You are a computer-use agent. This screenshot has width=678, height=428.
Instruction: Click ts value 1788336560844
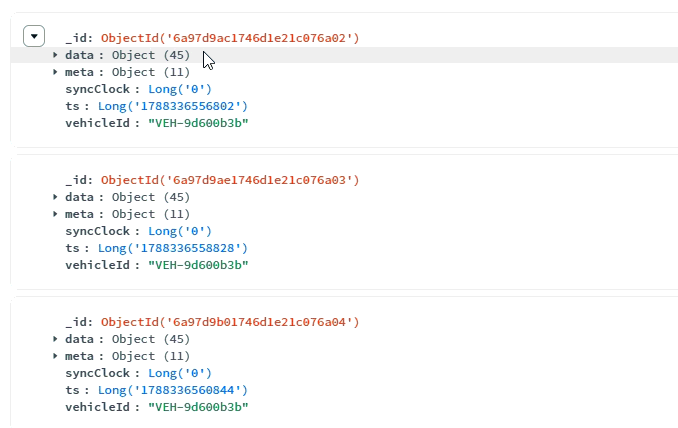point(173,390)
